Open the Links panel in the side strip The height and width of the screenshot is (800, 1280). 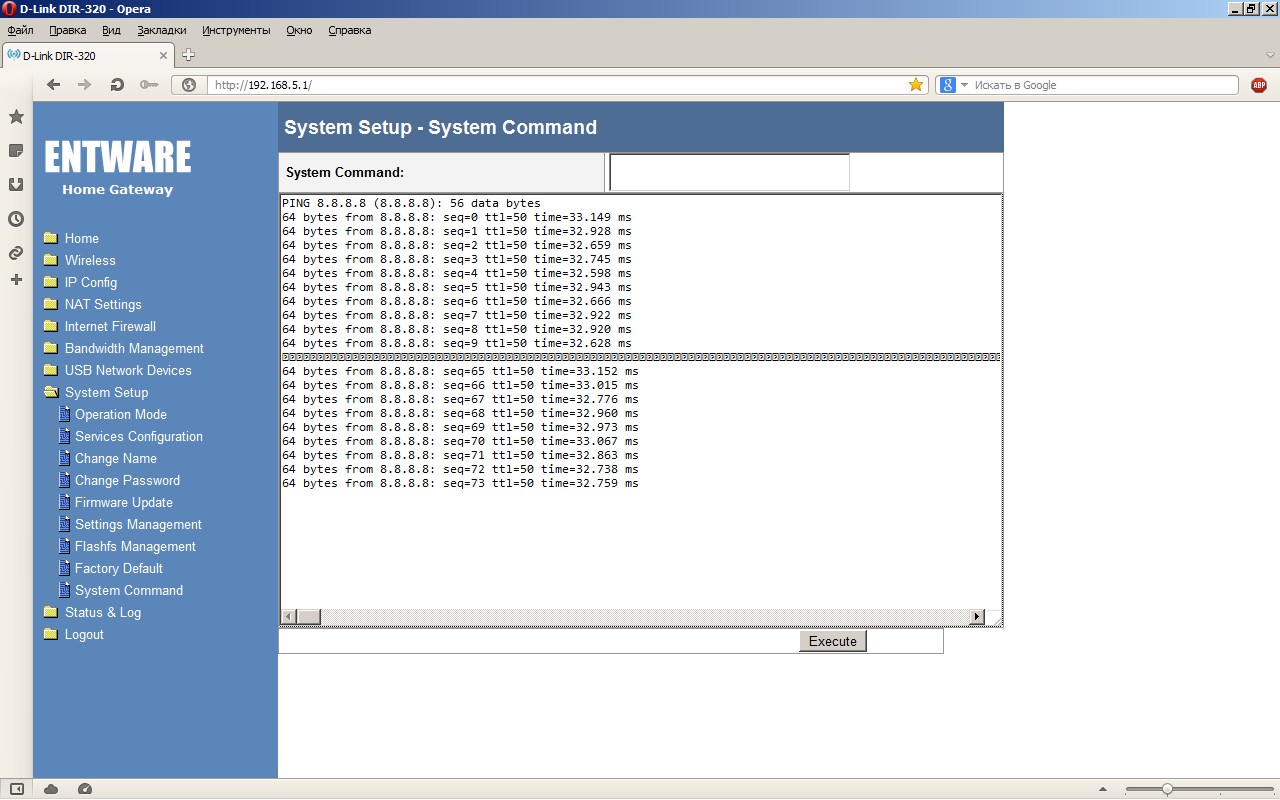16,253
